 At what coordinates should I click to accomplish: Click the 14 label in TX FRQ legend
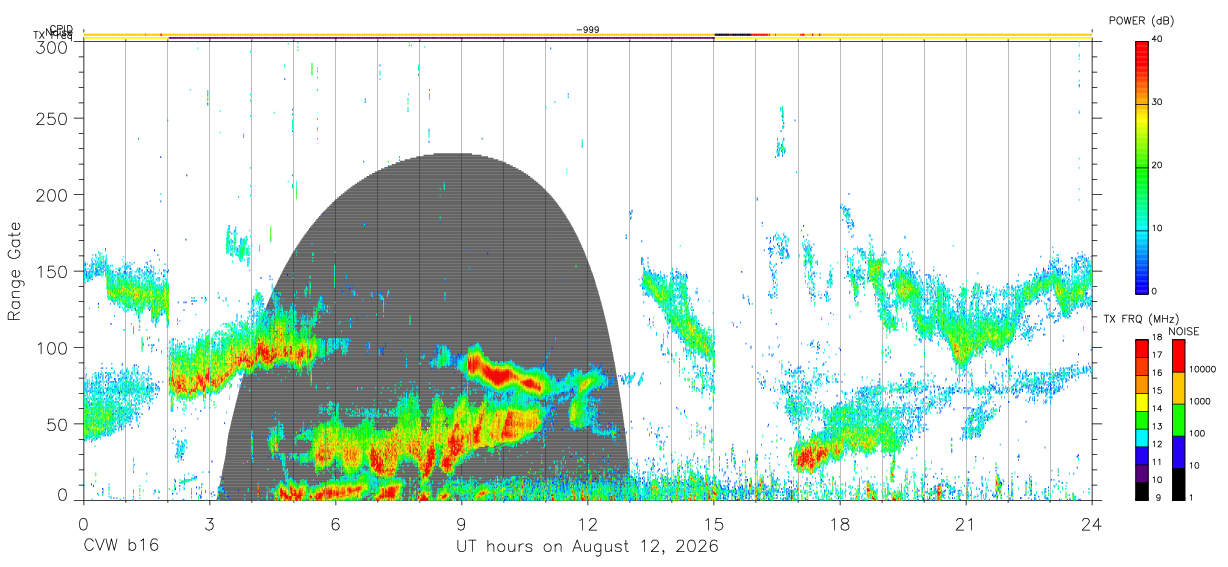(1157, 408)
